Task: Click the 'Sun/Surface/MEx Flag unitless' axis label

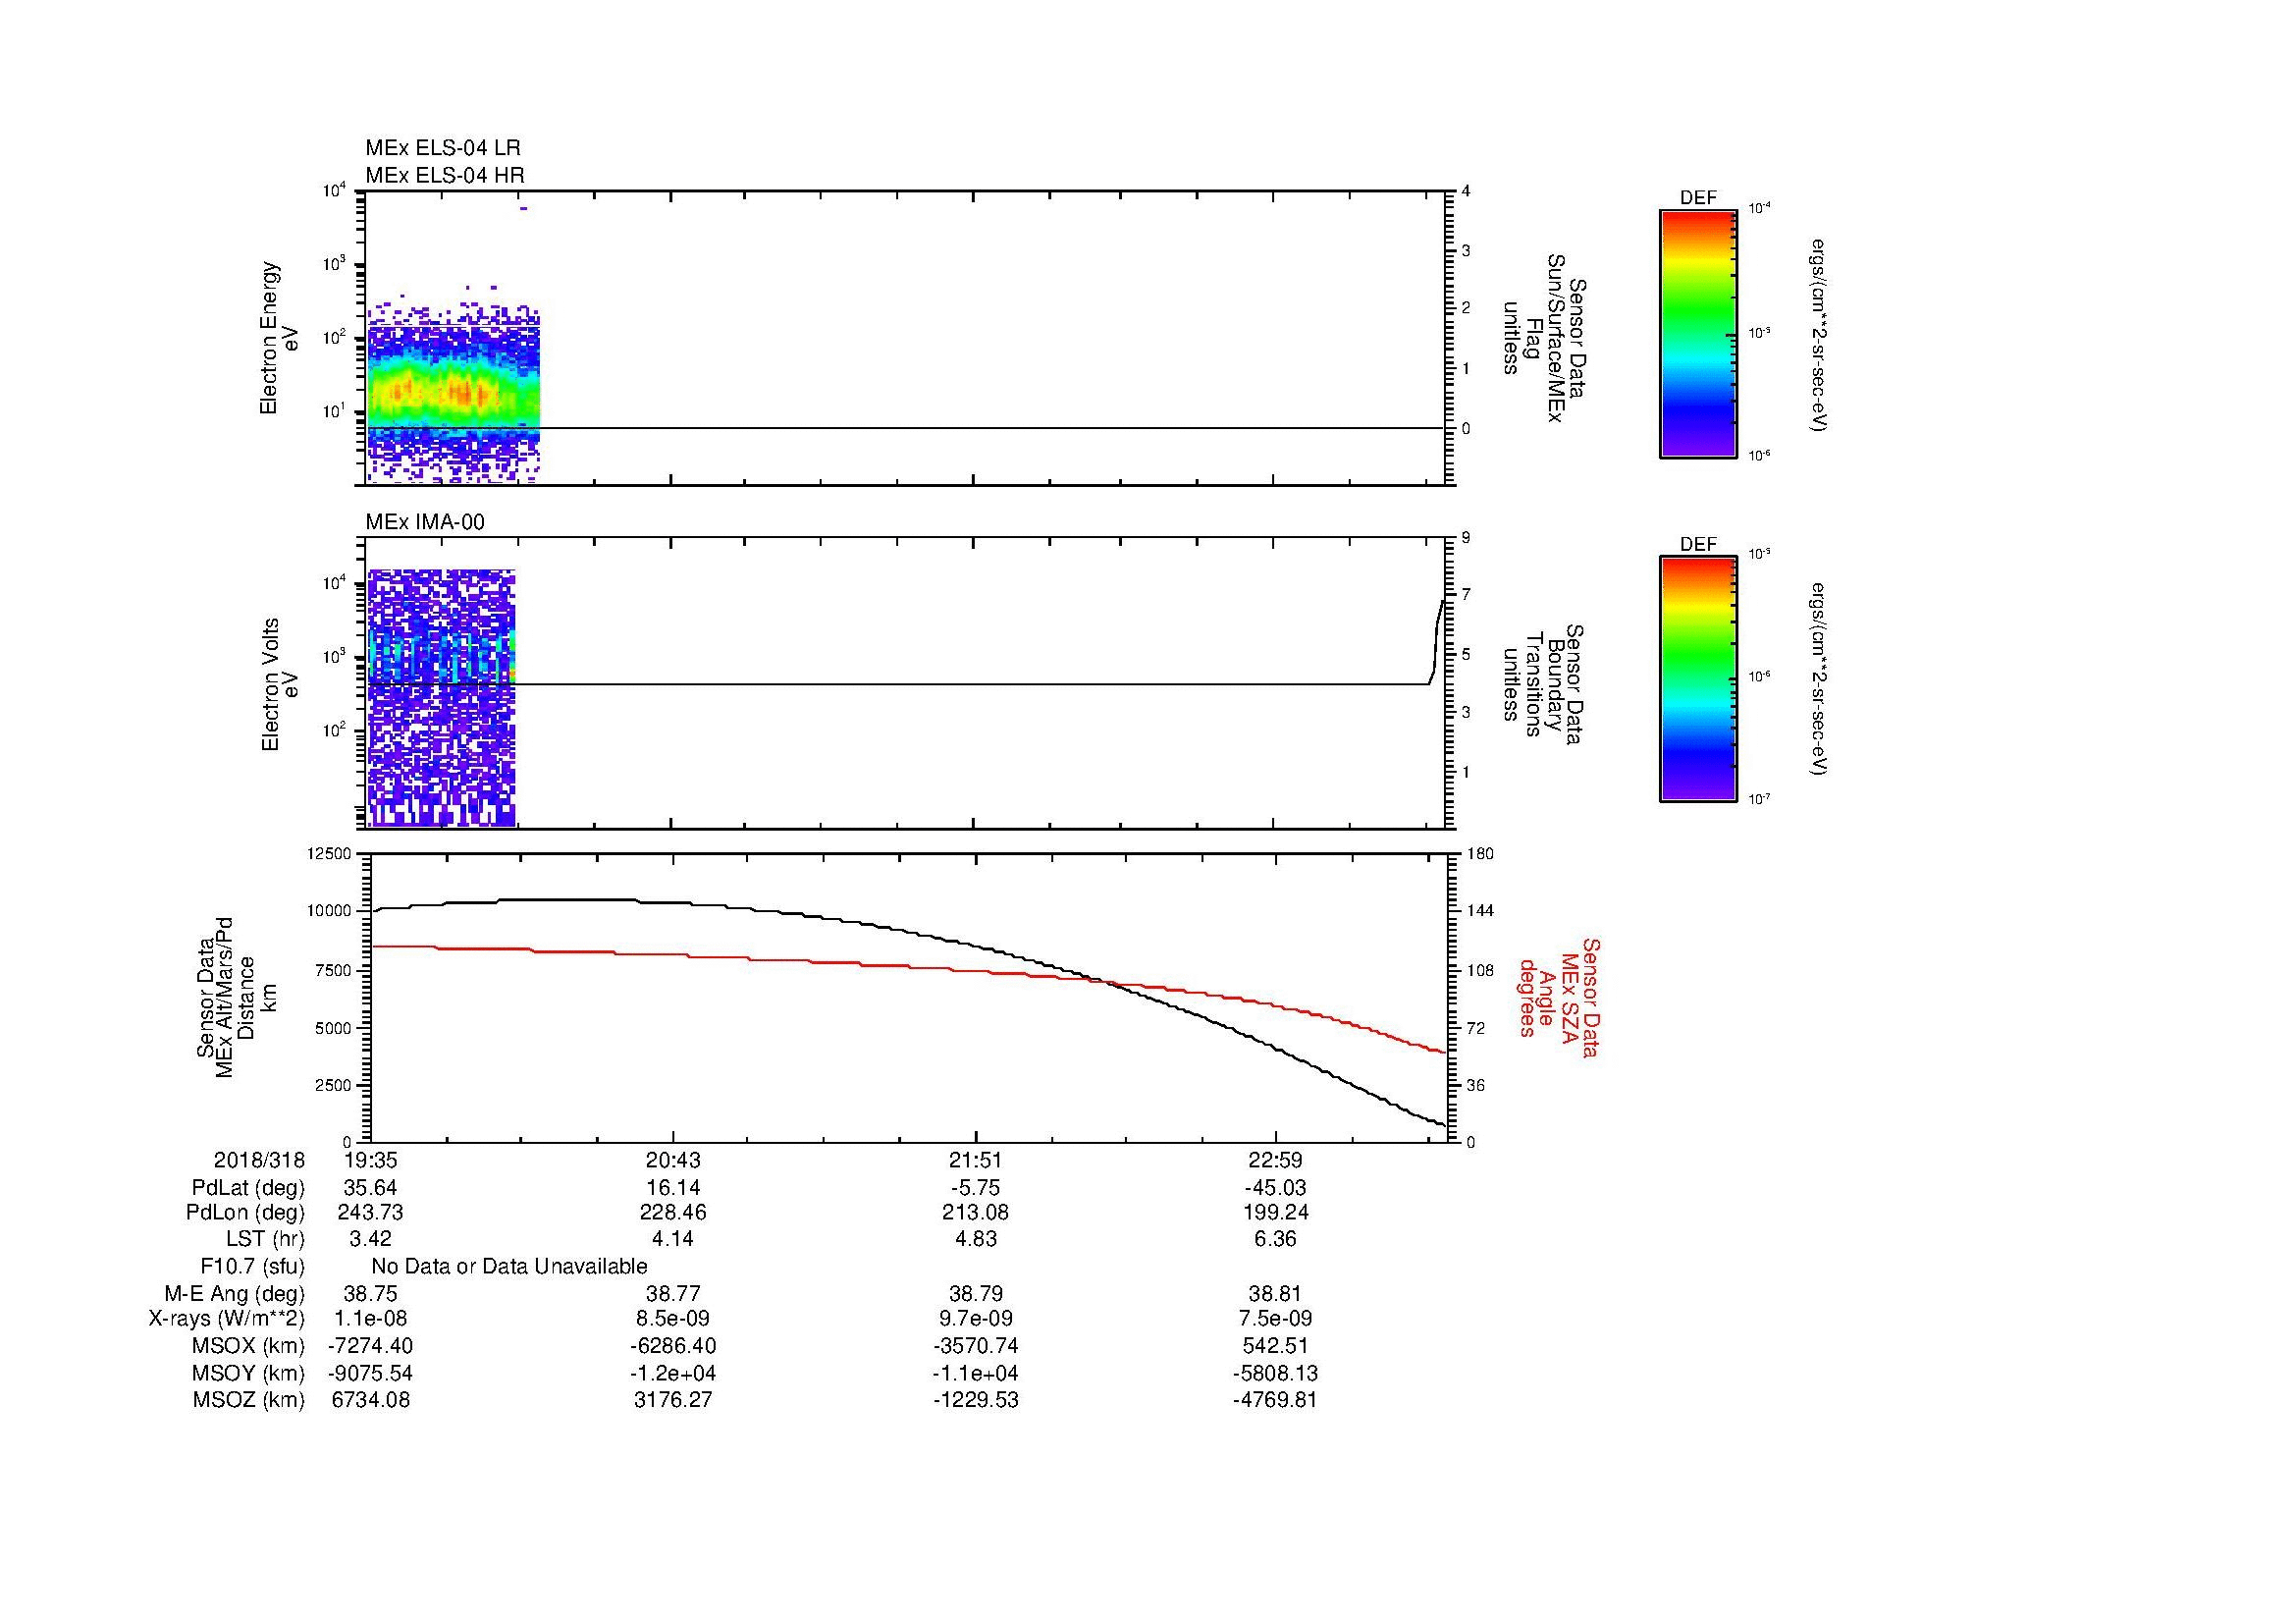Action: (x=1545, y=338)
